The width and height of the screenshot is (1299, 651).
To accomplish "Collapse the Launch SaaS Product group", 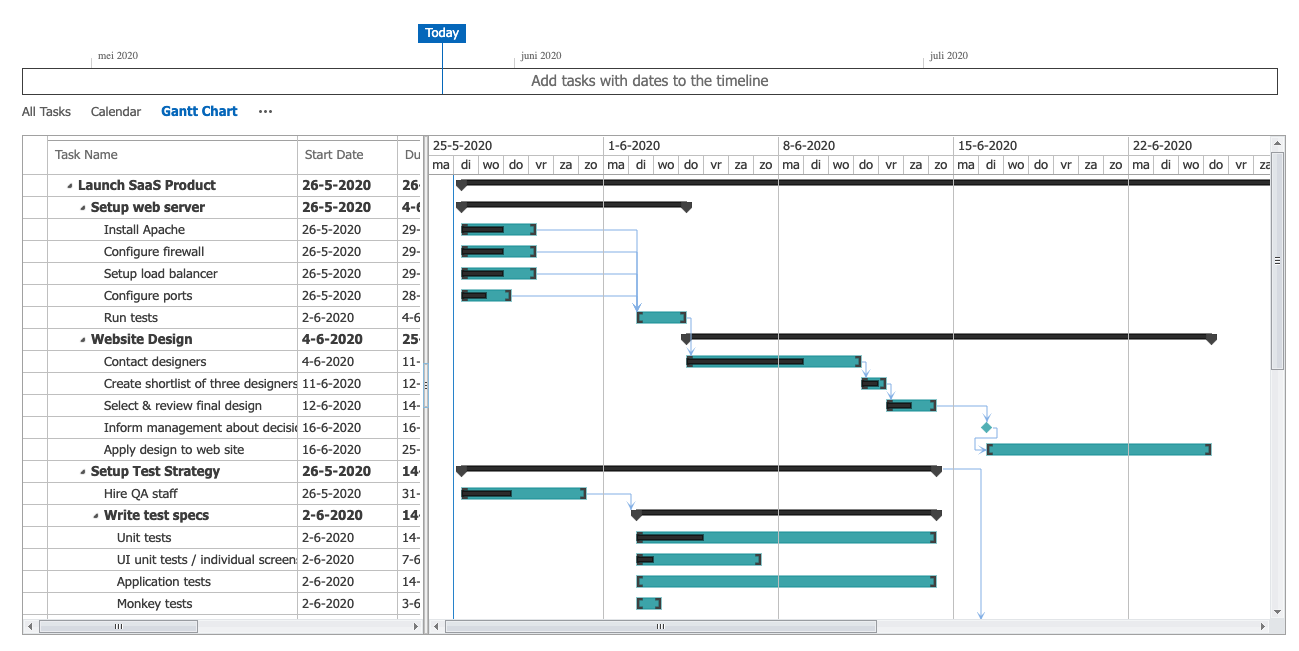I will 70,186.
